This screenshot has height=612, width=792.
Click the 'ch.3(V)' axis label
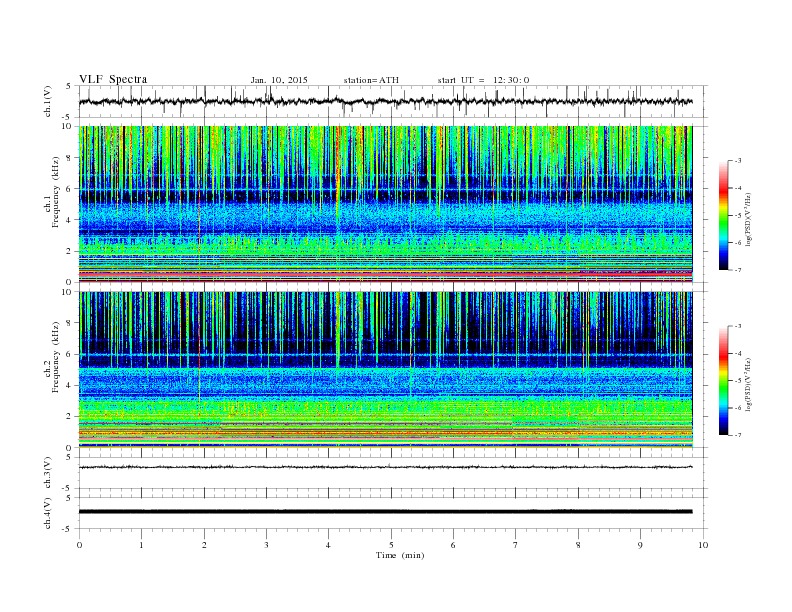[48, 473]
